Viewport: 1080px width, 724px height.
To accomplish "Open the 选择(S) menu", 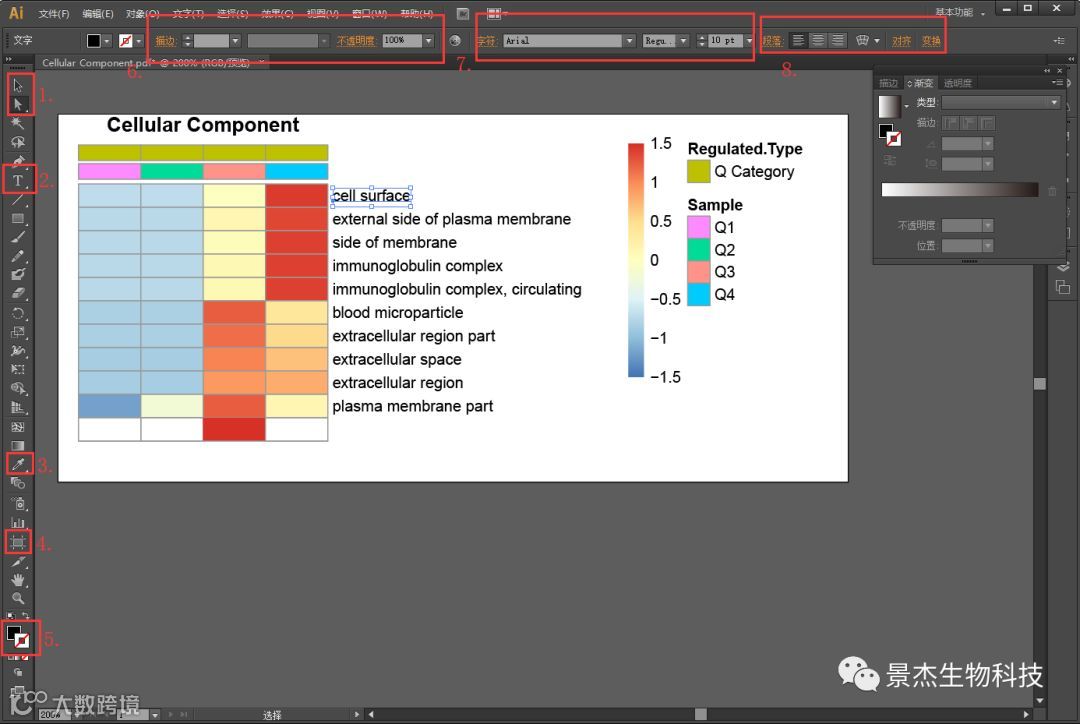I will 233,13.
